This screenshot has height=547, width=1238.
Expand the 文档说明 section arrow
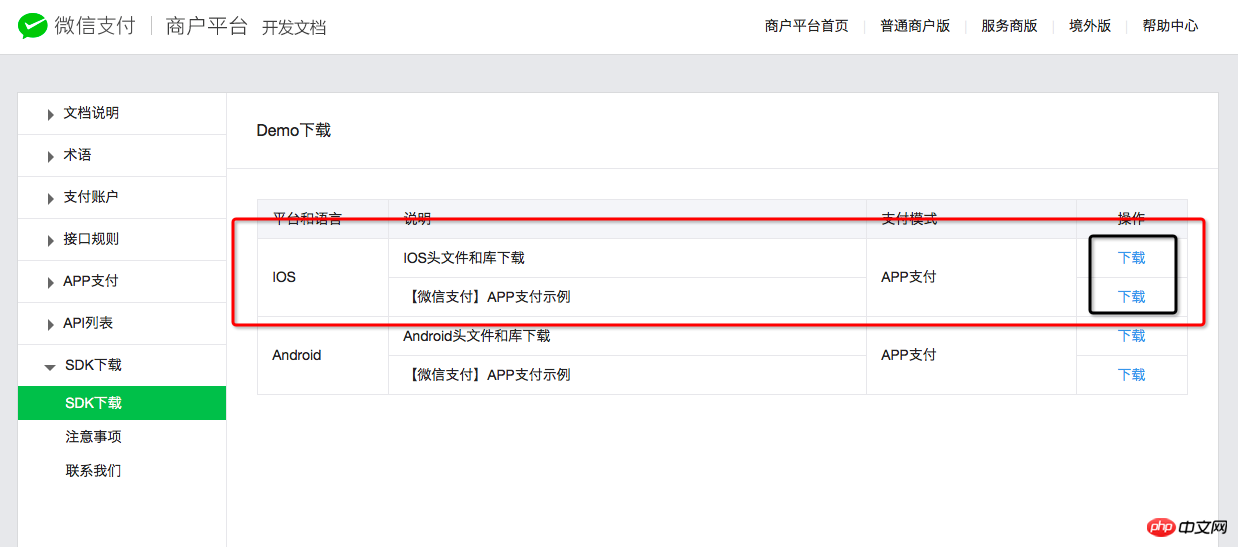(x=51, y=115)
